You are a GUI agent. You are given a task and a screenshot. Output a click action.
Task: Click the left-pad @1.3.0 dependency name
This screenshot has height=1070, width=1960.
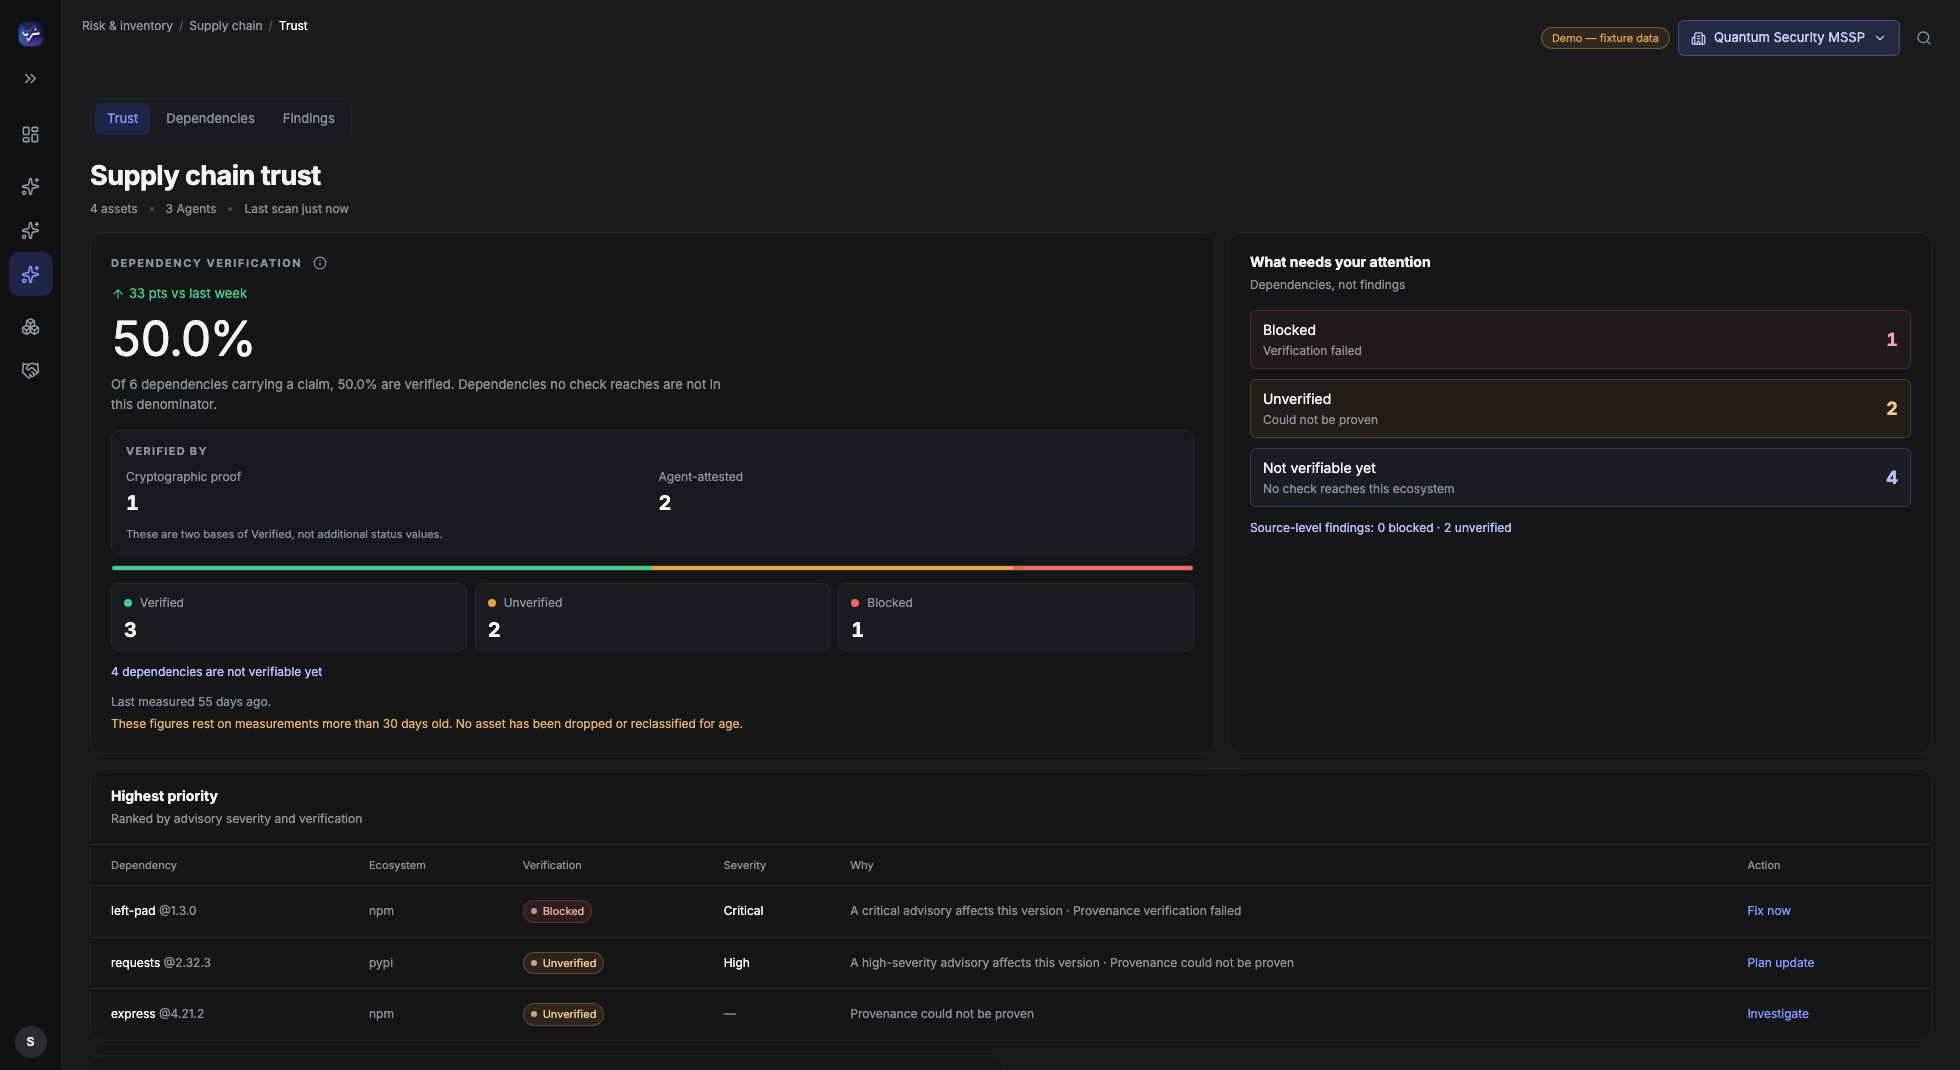coord(153,911)
